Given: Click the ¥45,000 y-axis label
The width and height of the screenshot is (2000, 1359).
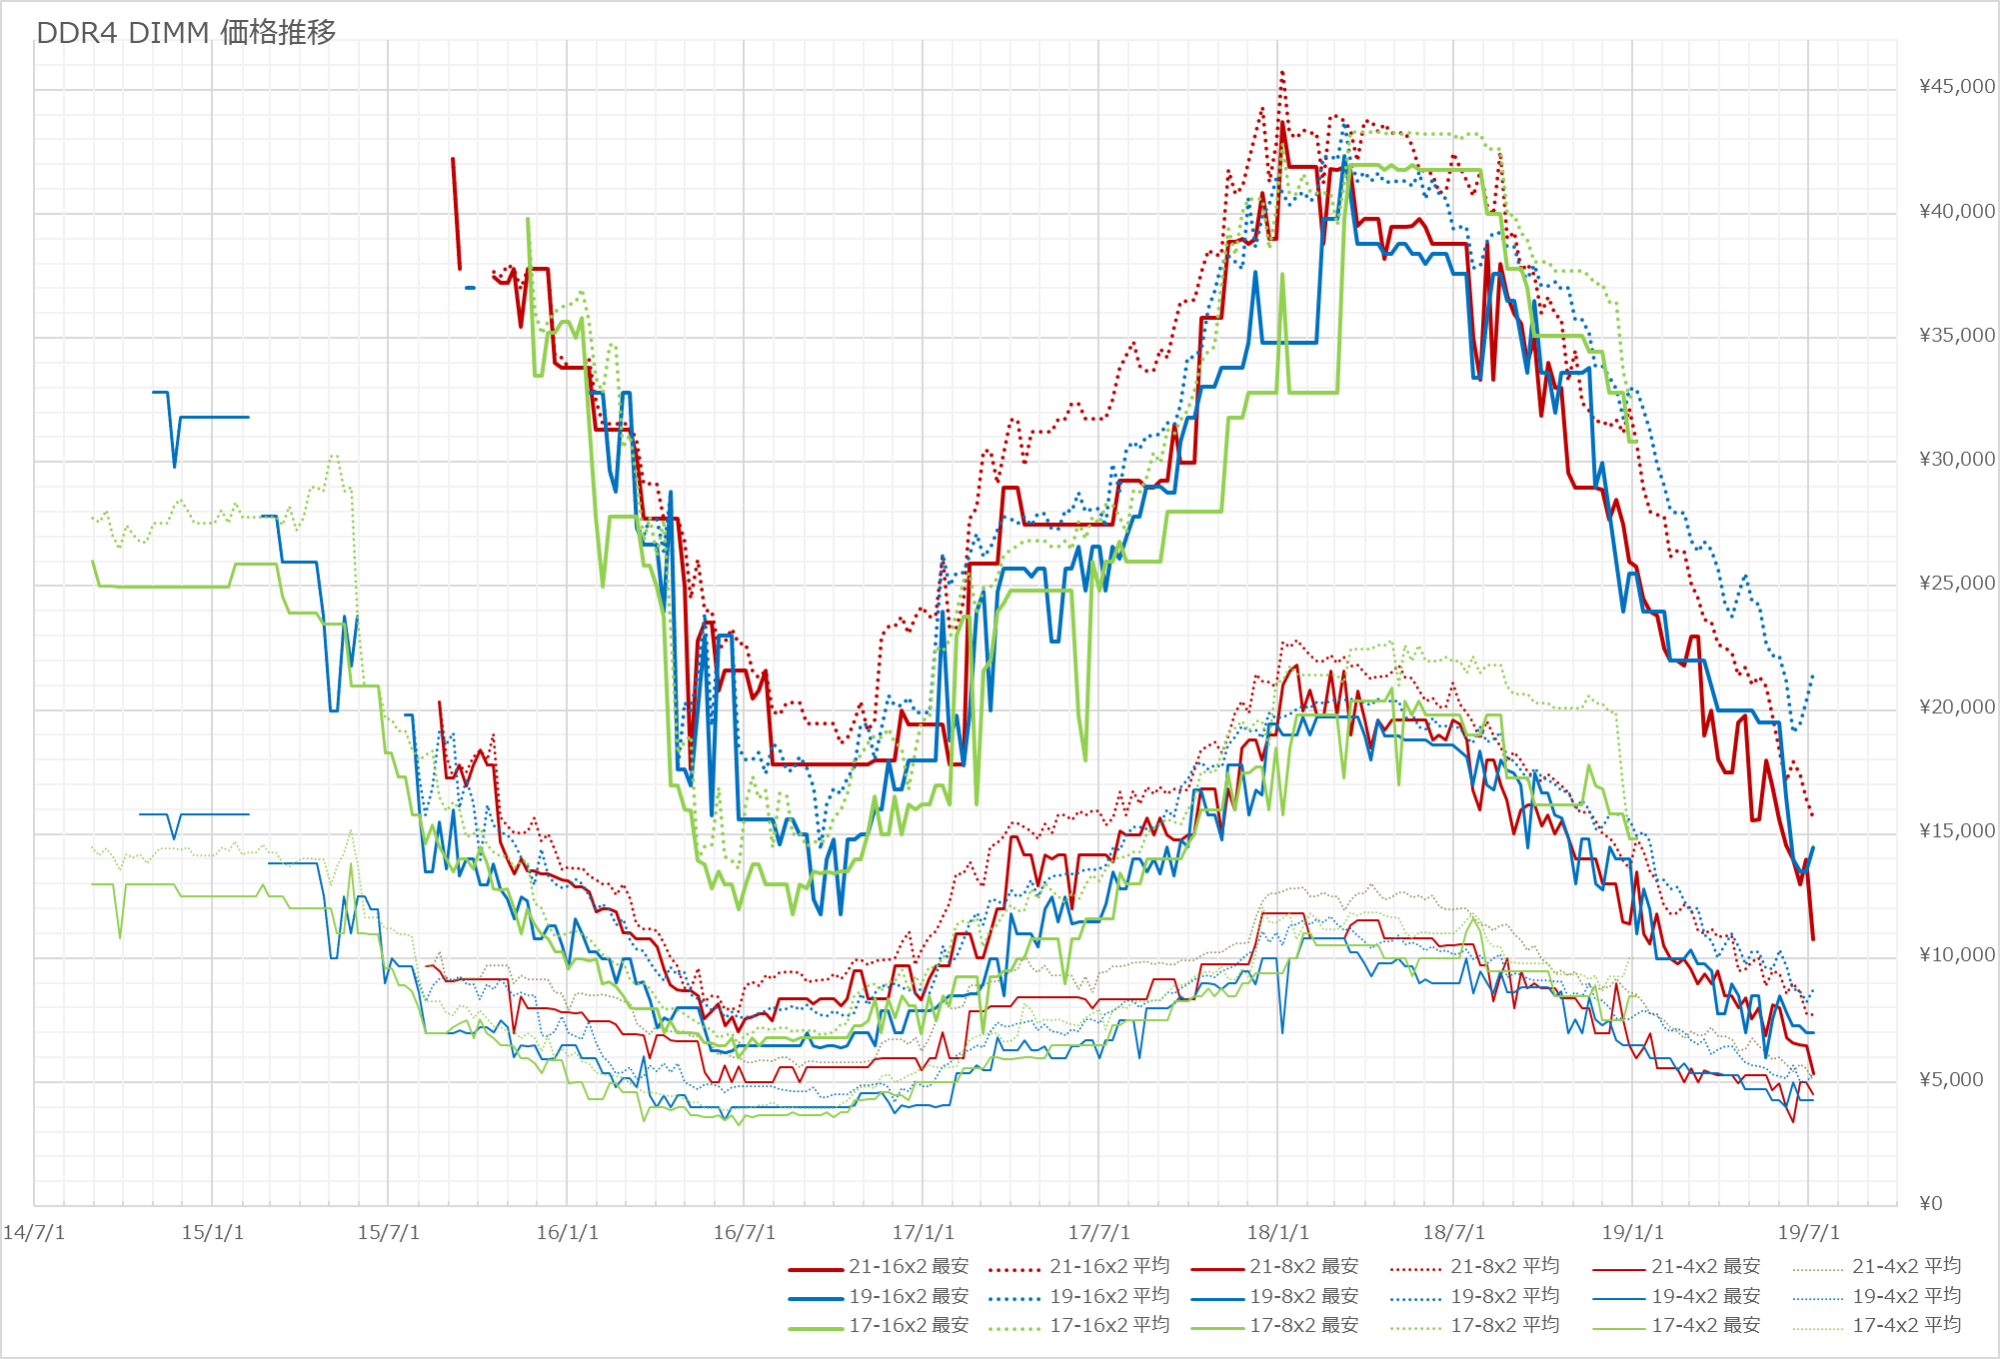Looking at the screenshot, I should 1956,87.
